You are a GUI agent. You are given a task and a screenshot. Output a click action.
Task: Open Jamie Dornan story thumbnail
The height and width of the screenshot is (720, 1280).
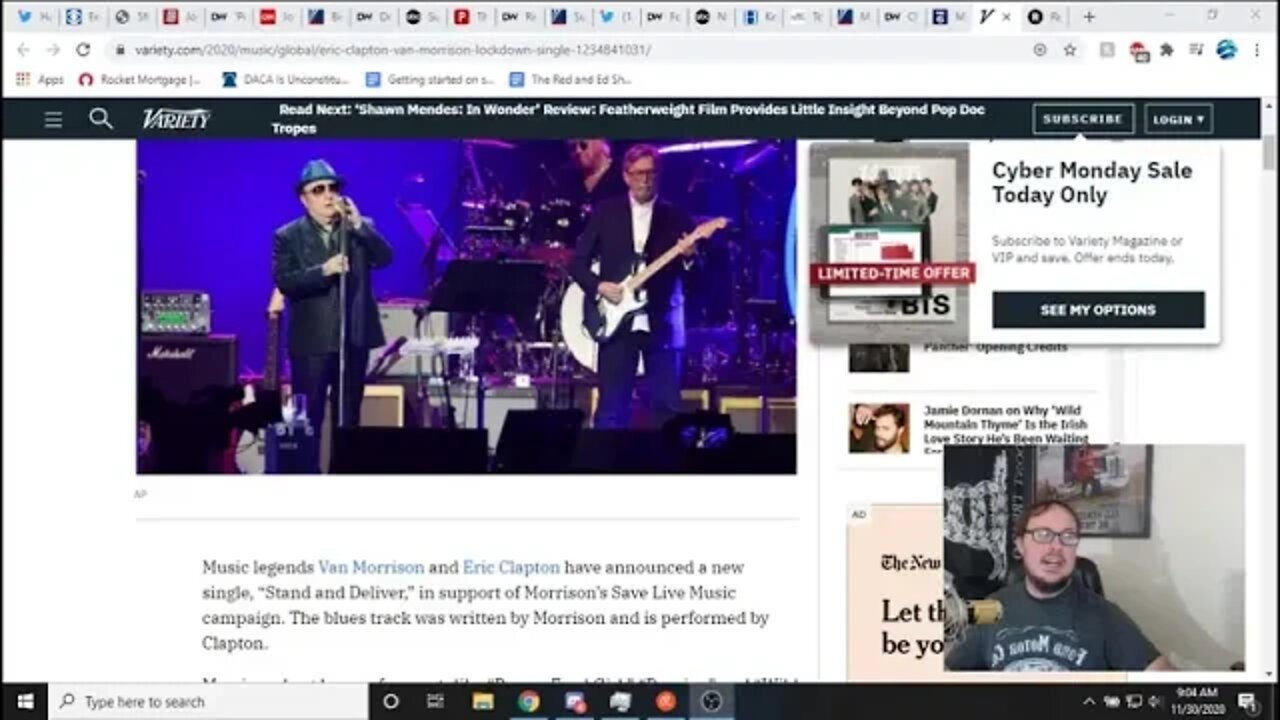coord(879,428)
